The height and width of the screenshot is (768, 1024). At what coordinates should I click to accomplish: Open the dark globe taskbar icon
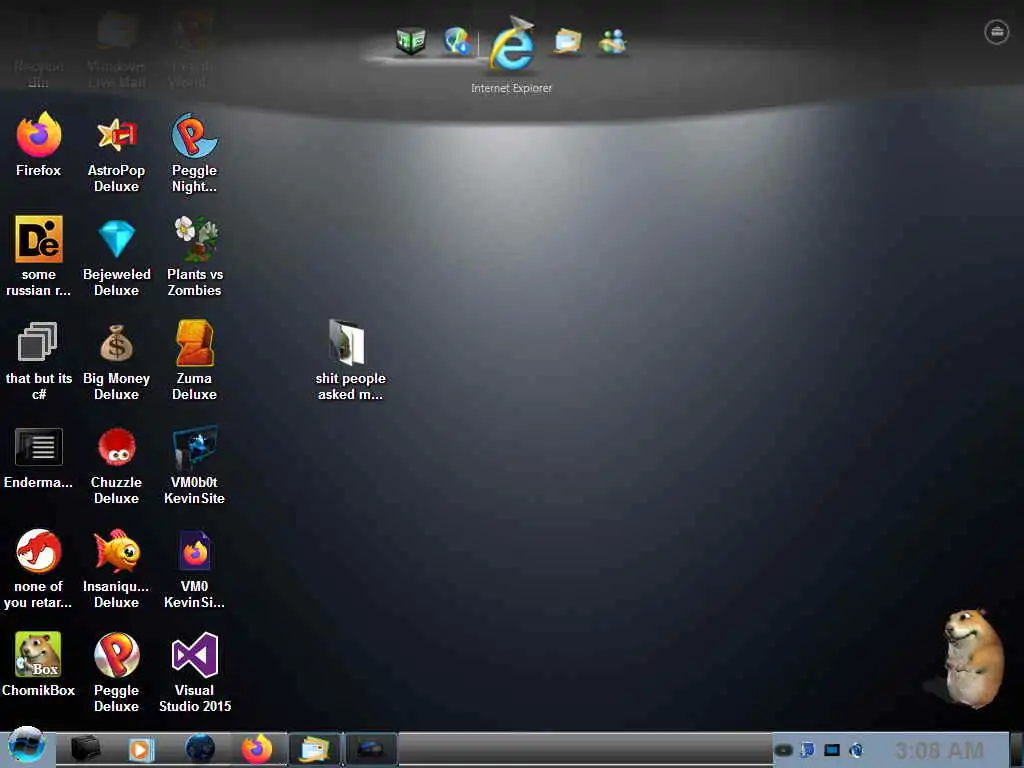(x=200, y=748)
